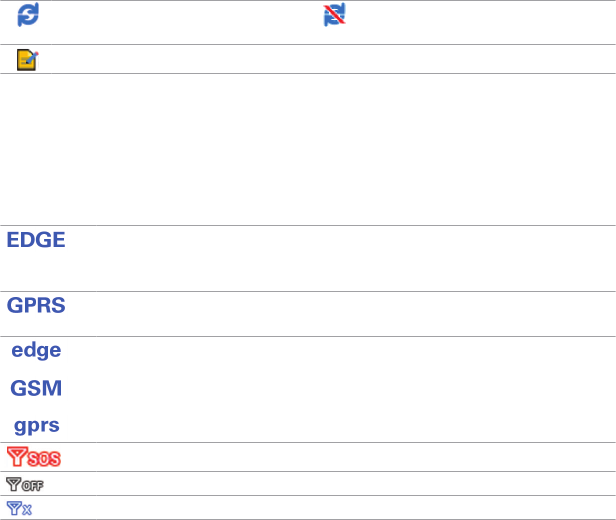Select the lowercase gprs network icon

click(36, 425)
